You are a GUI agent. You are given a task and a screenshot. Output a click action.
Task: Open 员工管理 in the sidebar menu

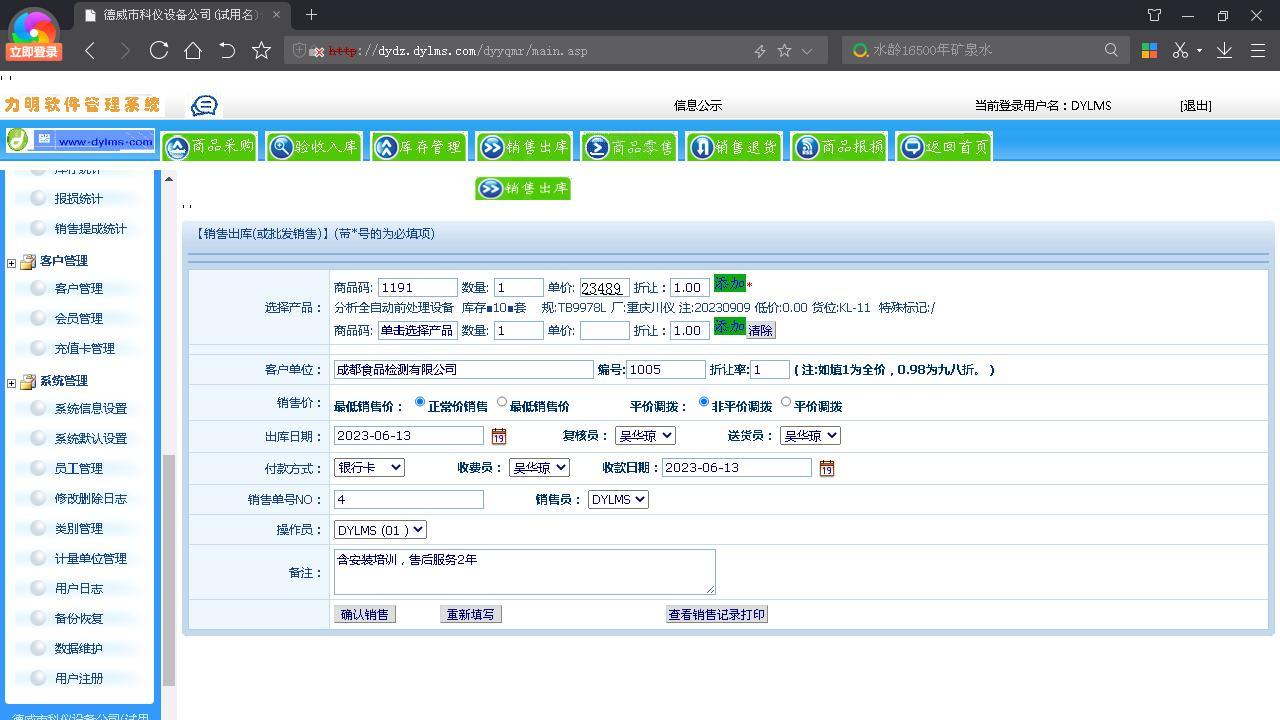(80, 468)
